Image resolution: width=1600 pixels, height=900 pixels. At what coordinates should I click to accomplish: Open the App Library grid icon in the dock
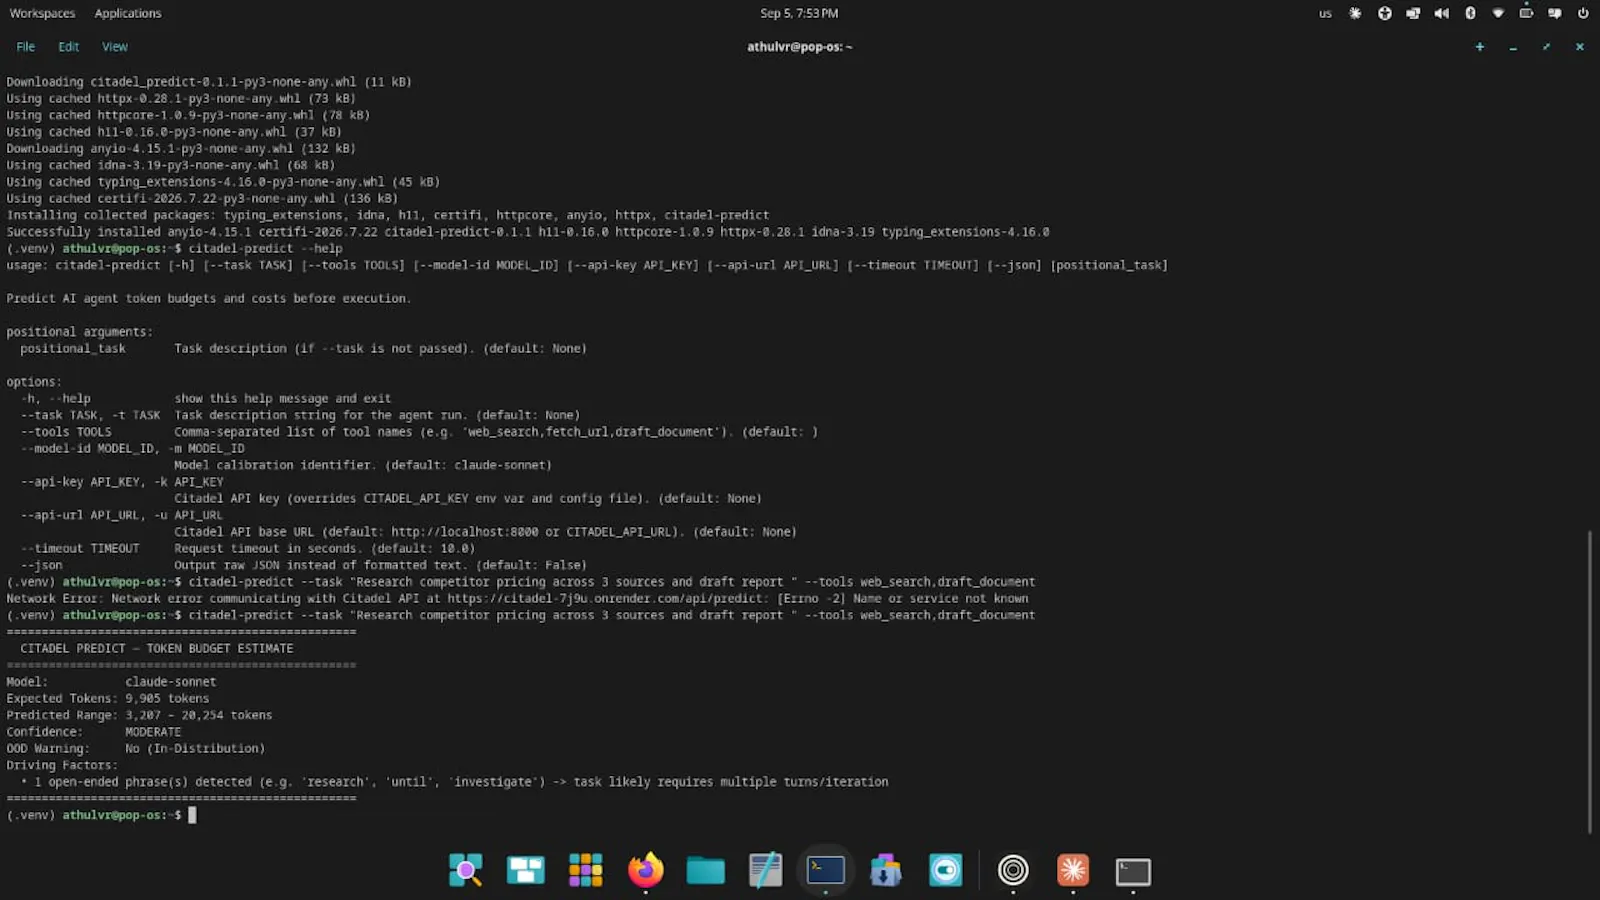tap(585, 870)
